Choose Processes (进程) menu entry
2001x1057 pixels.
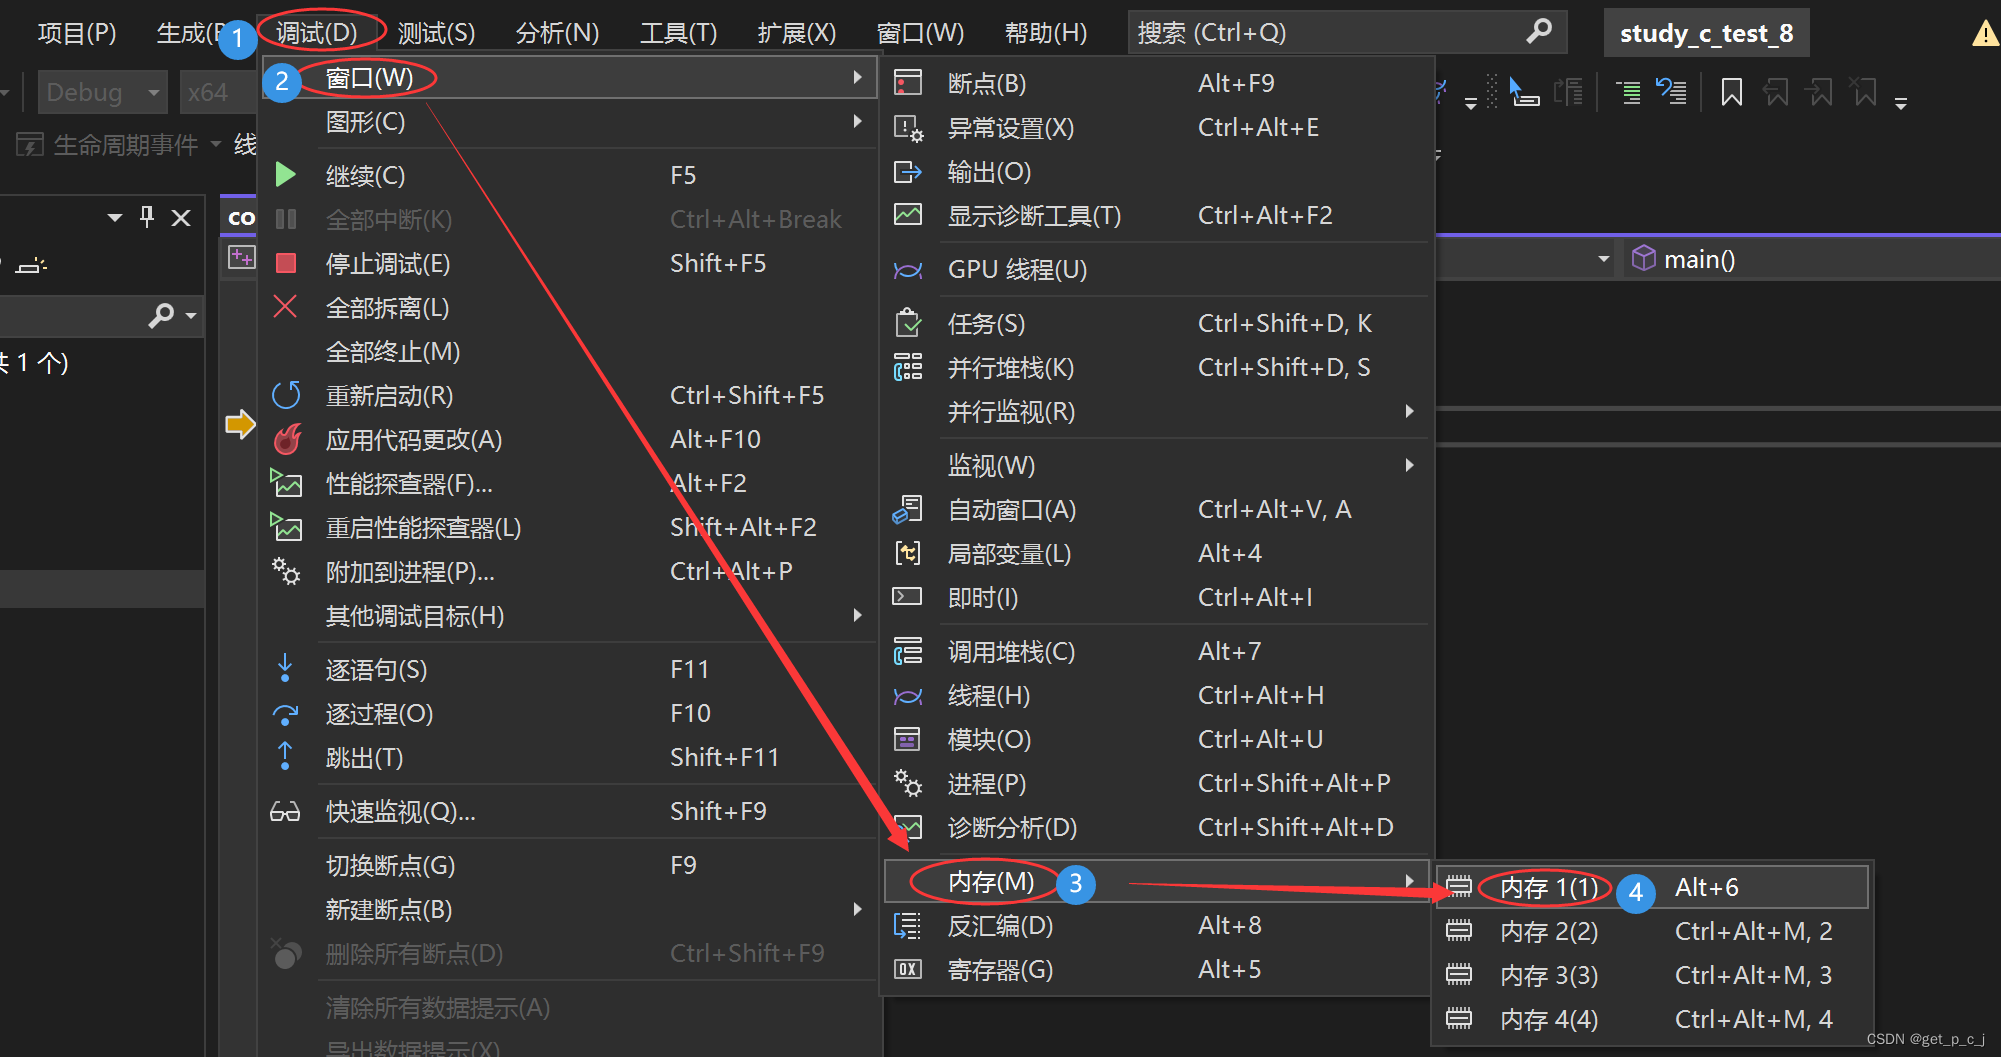[1157, 783]
